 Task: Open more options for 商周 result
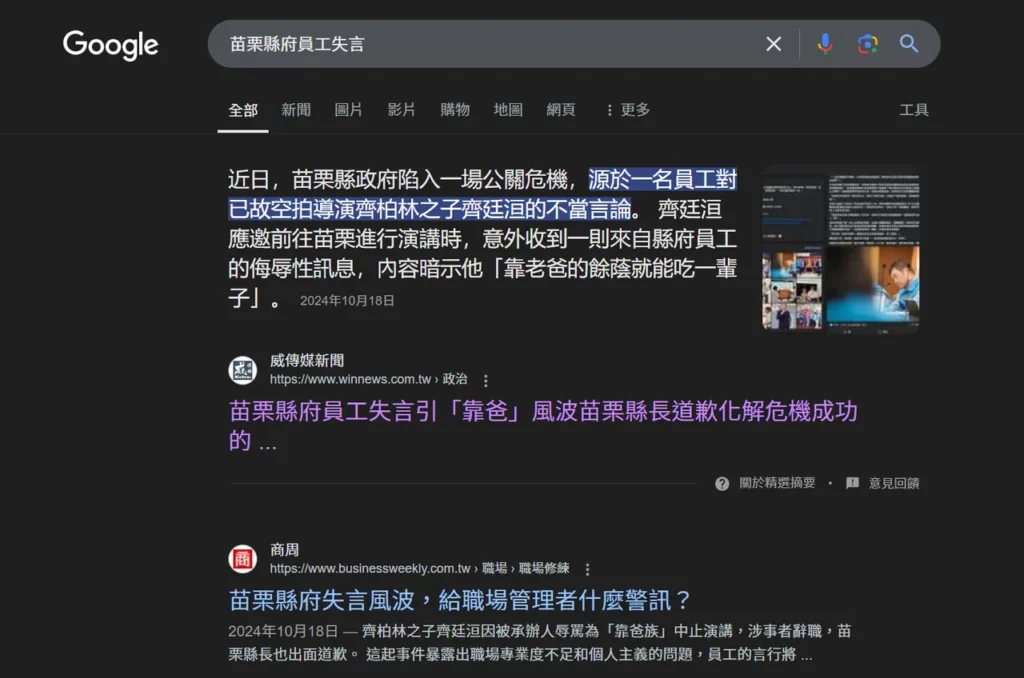(587, 570)
